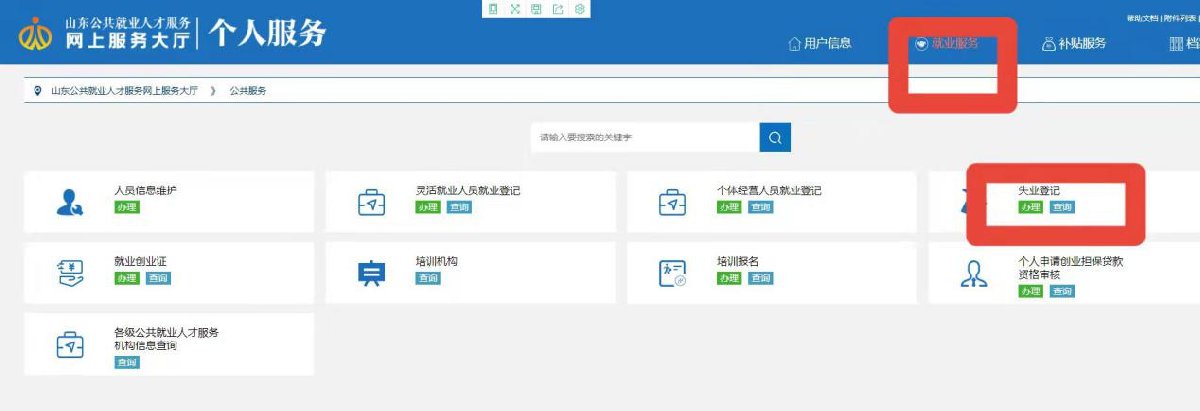The height and width of the screenshot is (411, 1200).
Task: Click the 培训报名 form icon
Action: coord(673,273)
